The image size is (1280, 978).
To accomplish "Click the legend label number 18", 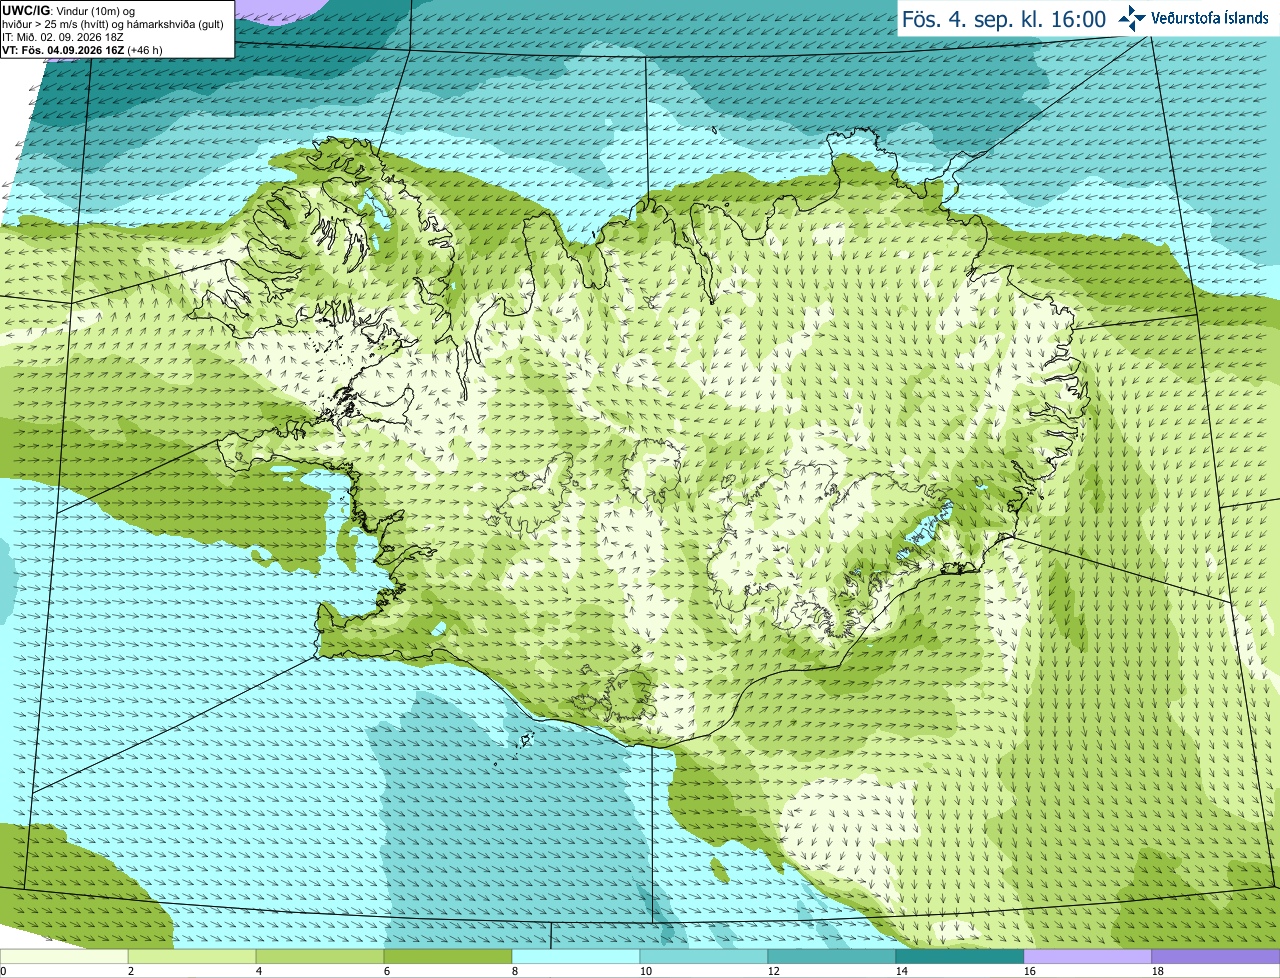I will pyautogui.click(x=1158, y=971).
